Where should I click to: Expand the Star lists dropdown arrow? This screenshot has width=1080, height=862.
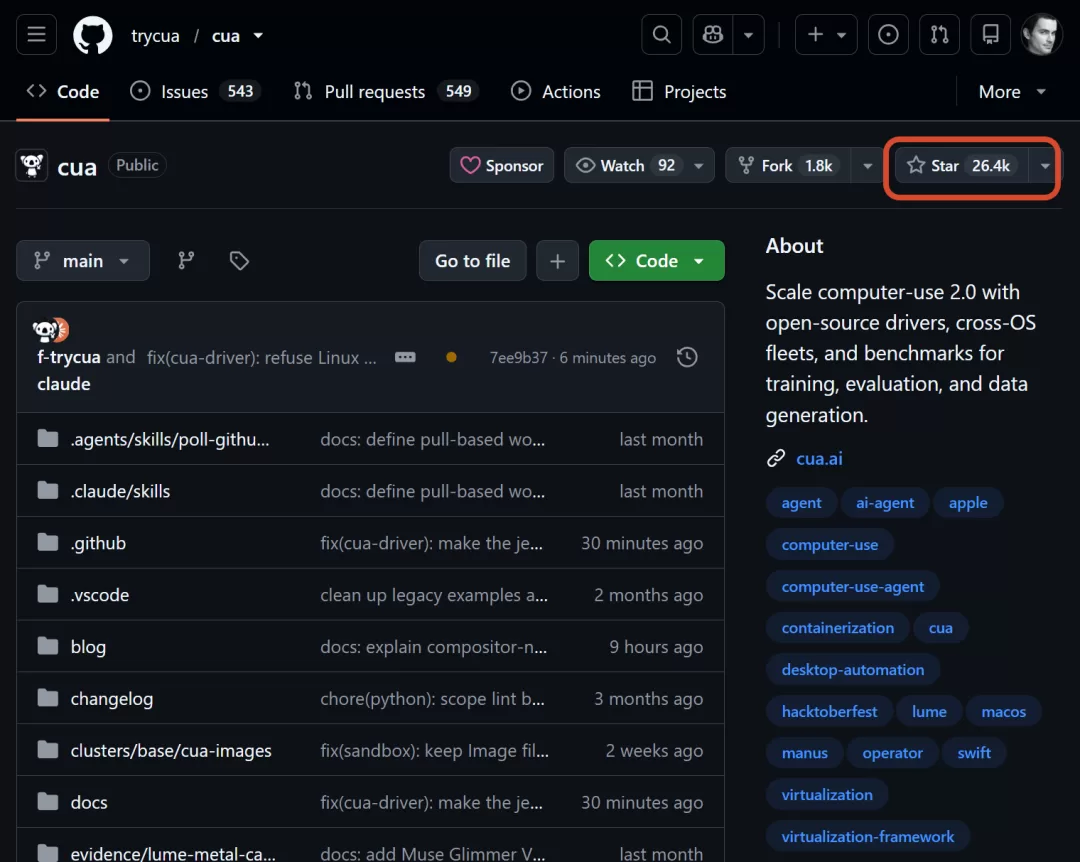(x=1045, y=165)
